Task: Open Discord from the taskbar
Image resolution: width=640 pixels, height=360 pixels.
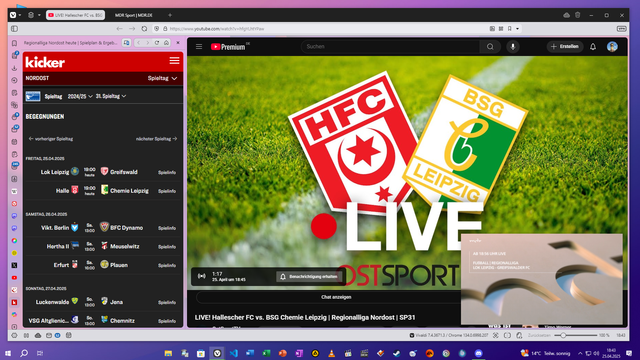Action: (x=479, y=353)
